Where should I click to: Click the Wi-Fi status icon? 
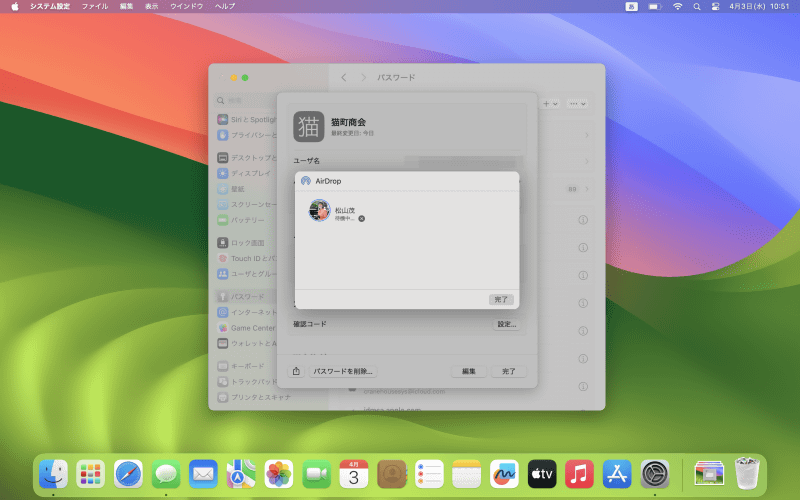[678, 7]
